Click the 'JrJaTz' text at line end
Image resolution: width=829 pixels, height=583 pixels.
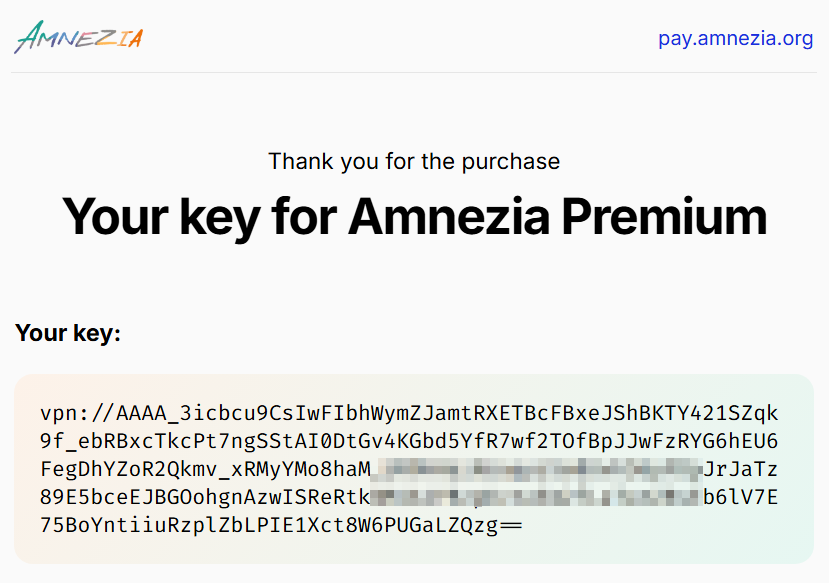click(741, 469)
